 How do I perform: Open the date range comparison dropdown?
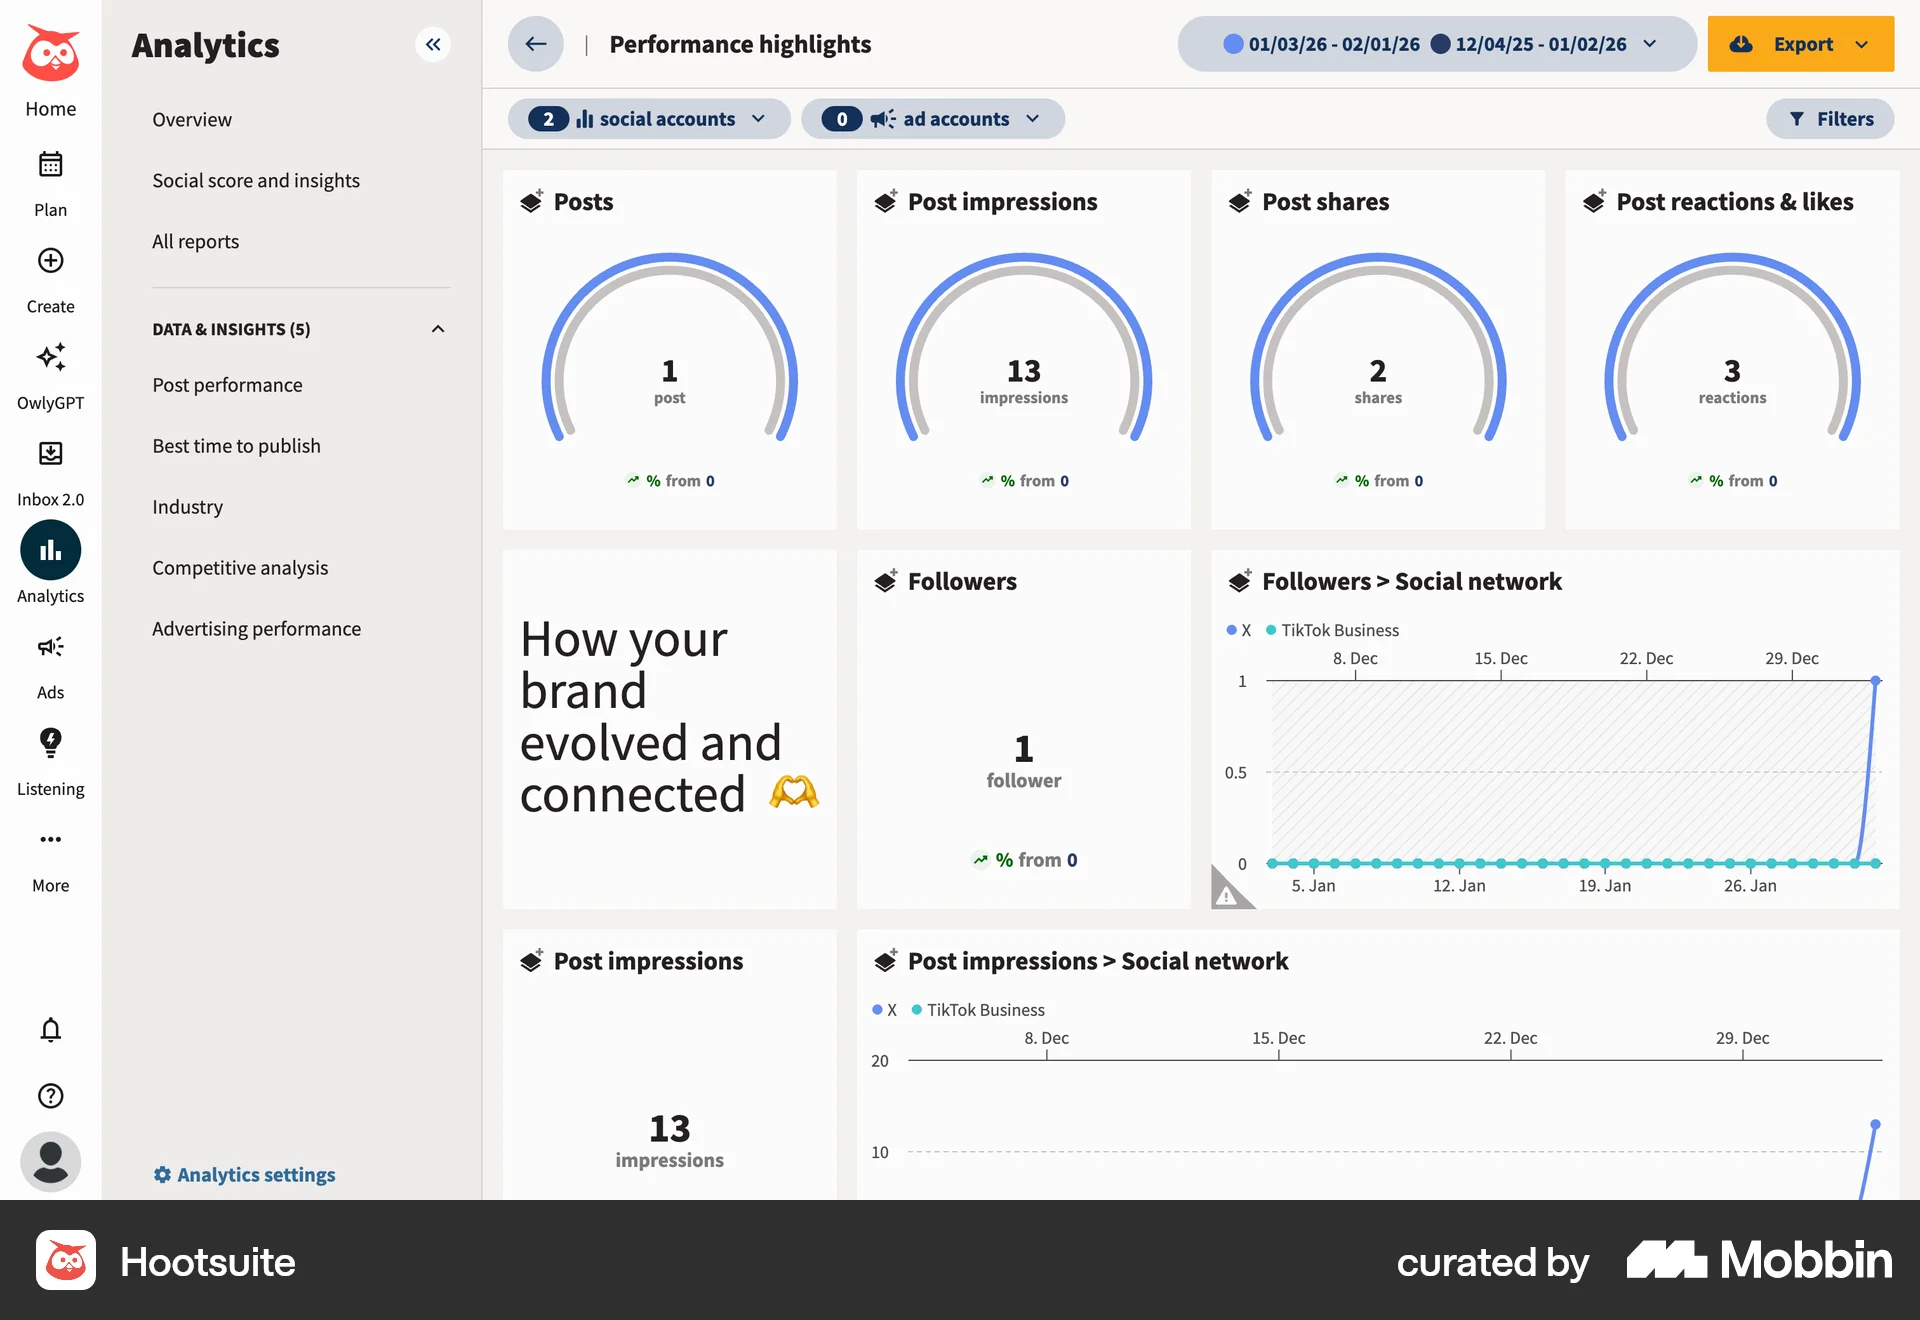1648,44
